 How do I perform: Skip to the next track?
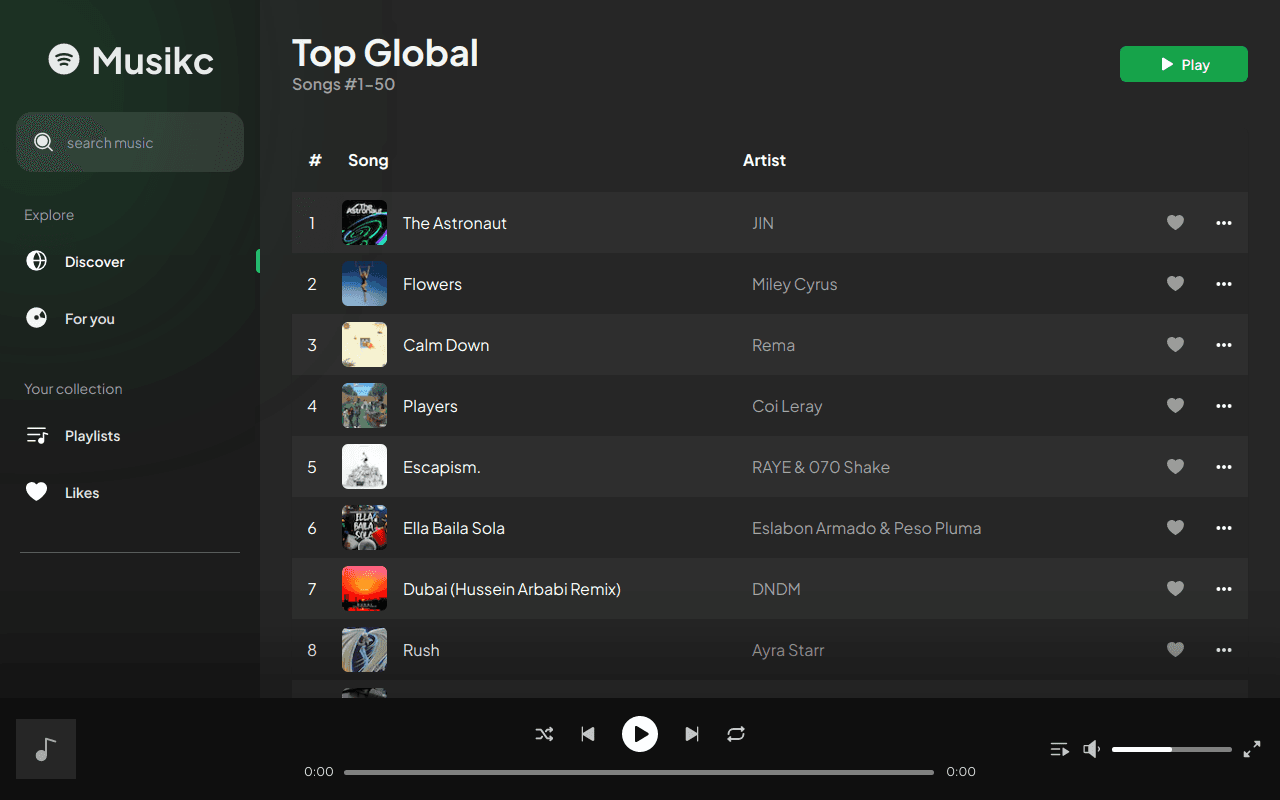(692, 734)
